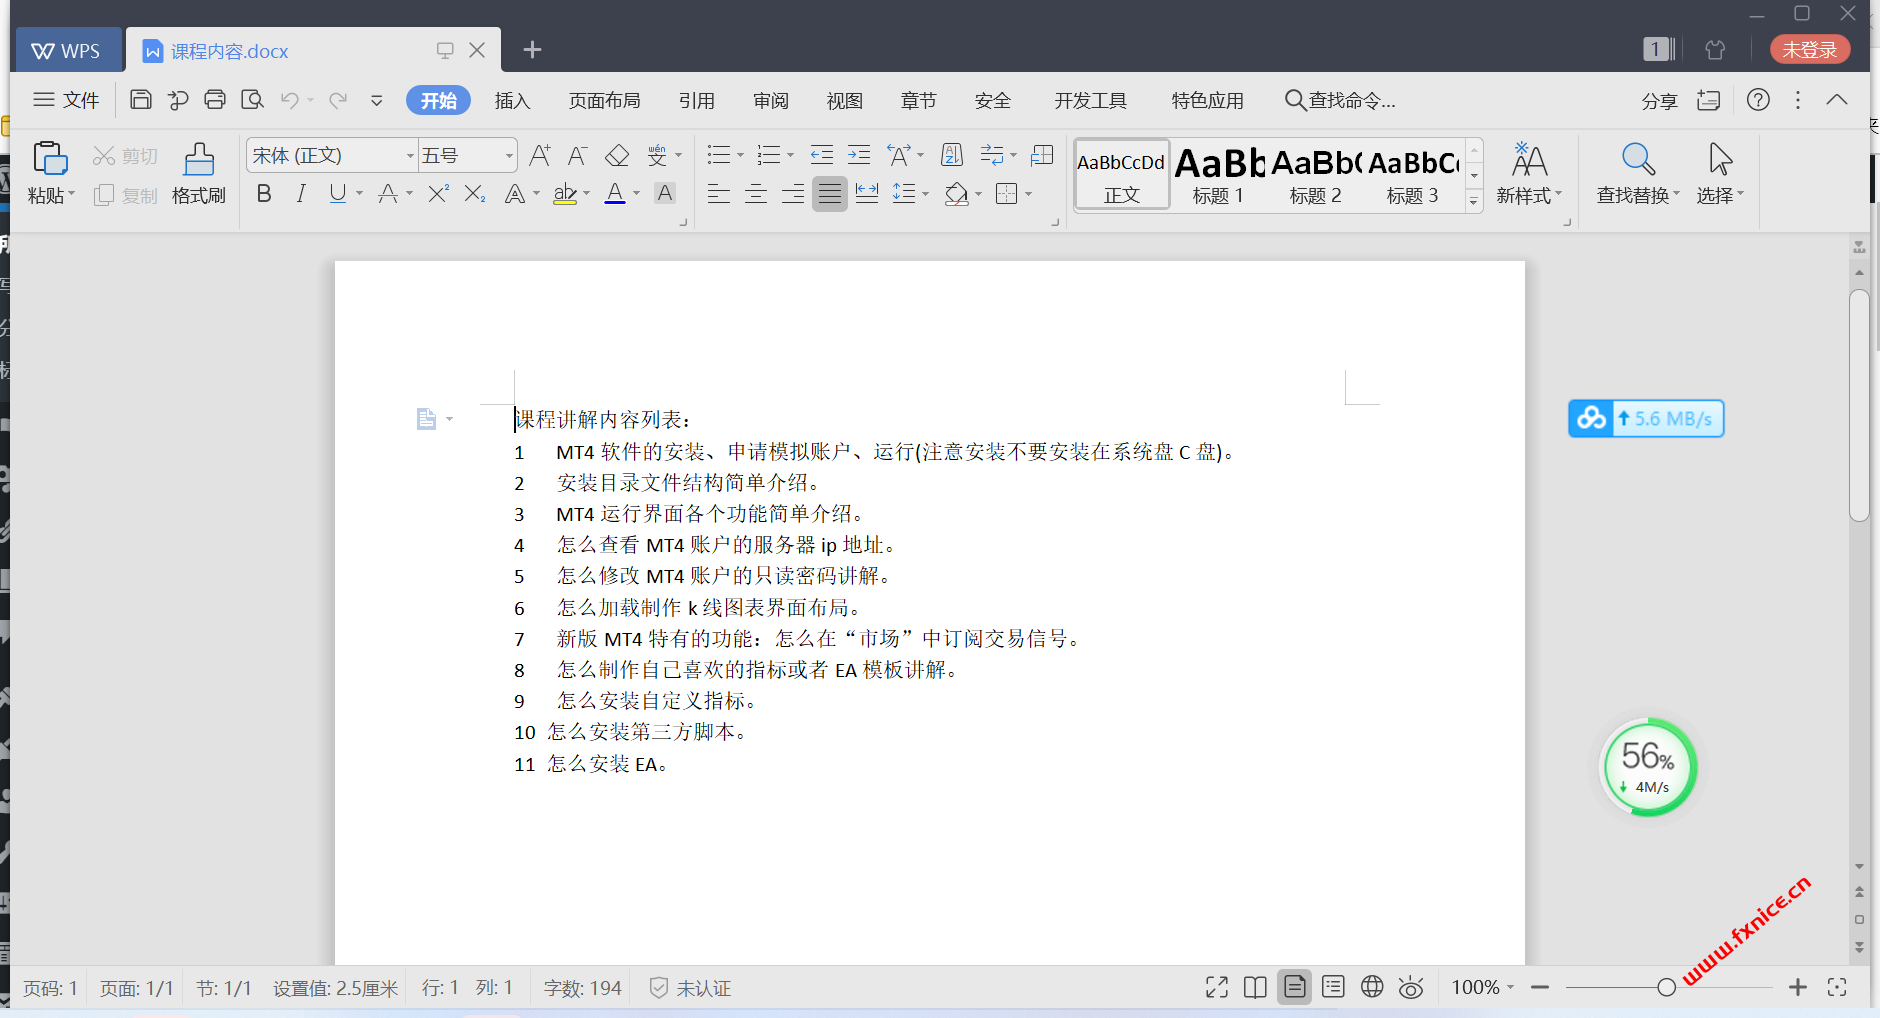Click the Save icon in quick toolbar
The image size is (1880, 1018).
[x=141, y=100]
